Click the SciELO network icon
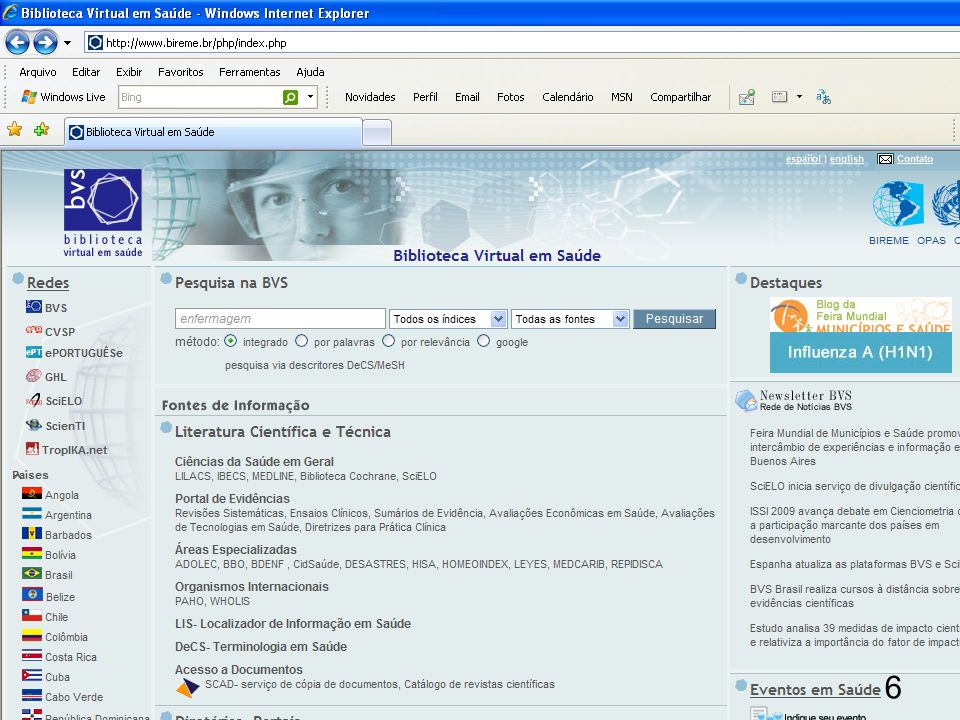The image size is (960, 720). click(34, 400)
